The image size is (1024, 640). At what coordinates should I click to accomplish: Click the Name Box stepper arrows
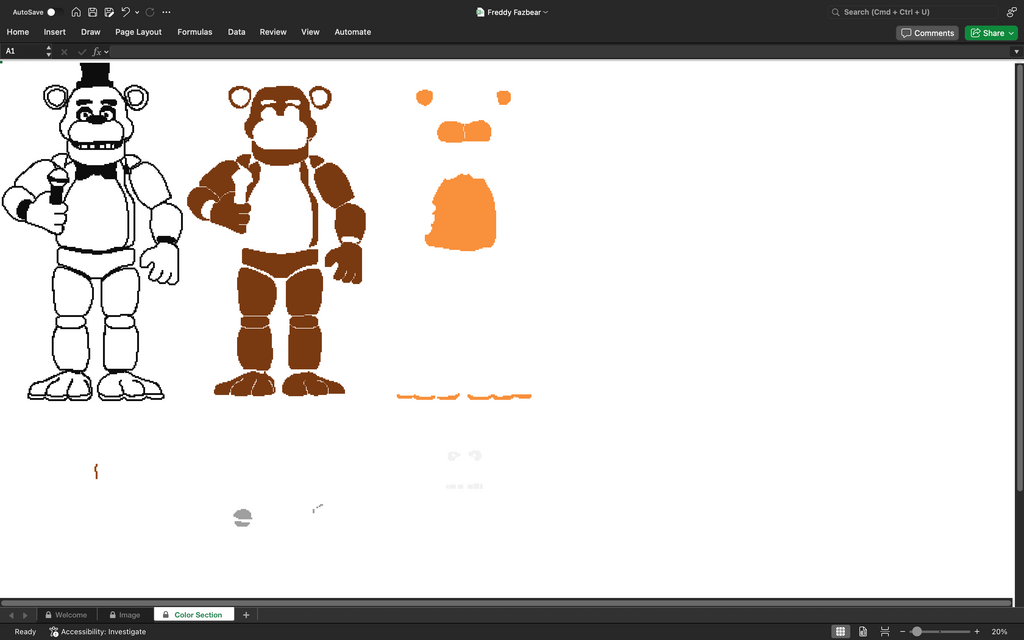49,51
